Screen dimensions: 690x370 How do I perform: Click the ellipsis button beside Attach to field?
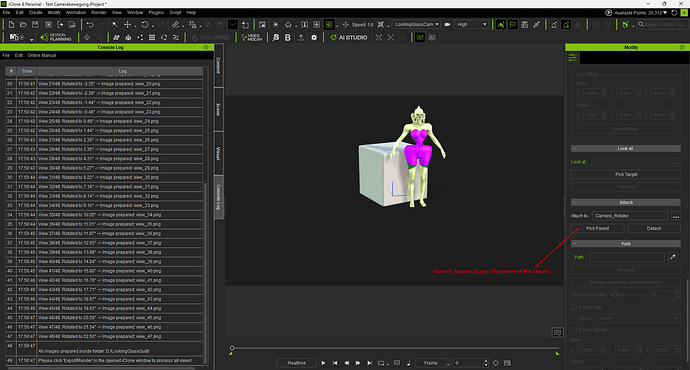(676, 216)
